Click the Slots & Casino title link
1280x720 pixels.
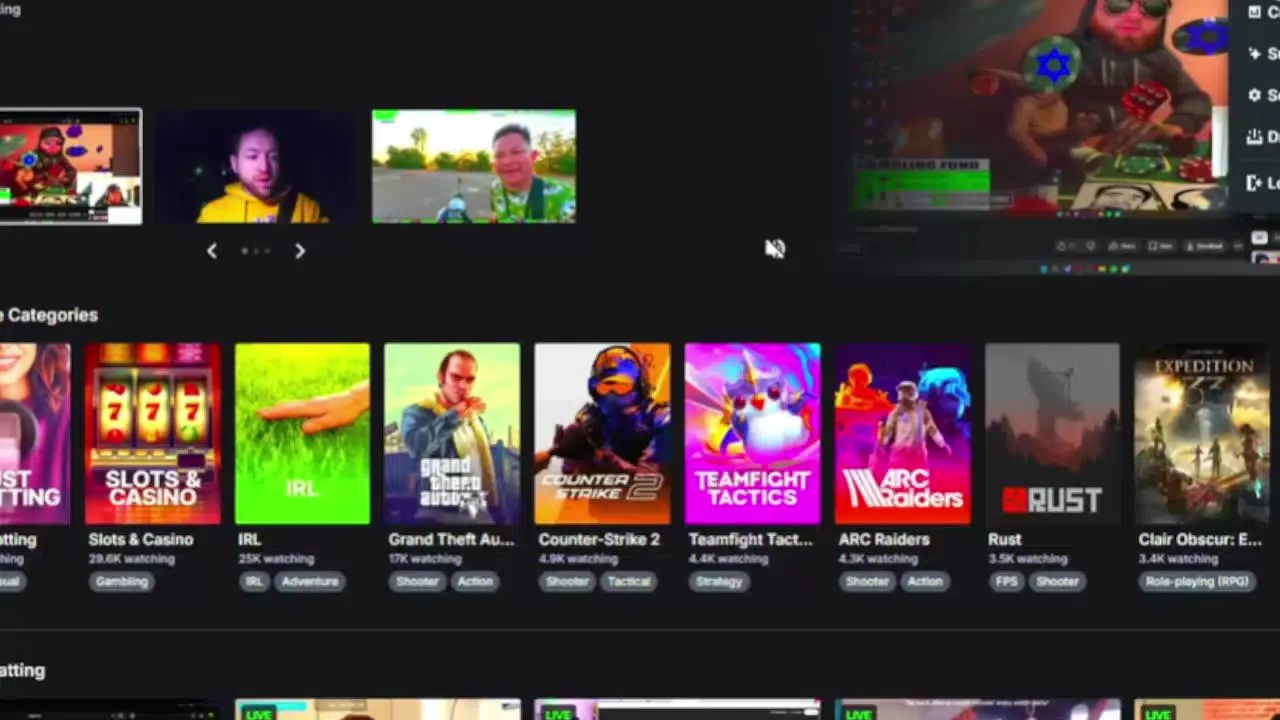coord(141,539)
